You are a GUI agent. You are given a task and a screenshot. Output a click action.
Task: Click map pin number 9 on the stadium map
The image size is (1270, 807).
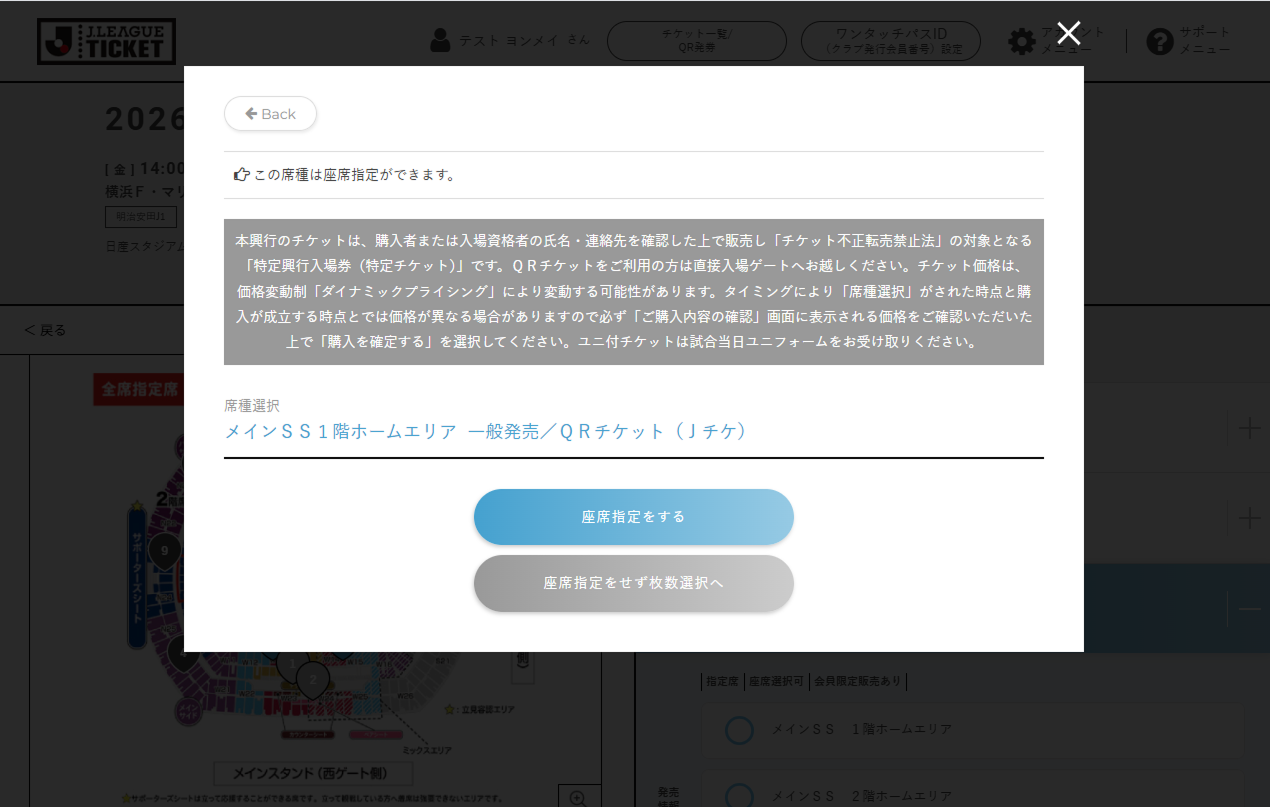click(x=164, y=549)
